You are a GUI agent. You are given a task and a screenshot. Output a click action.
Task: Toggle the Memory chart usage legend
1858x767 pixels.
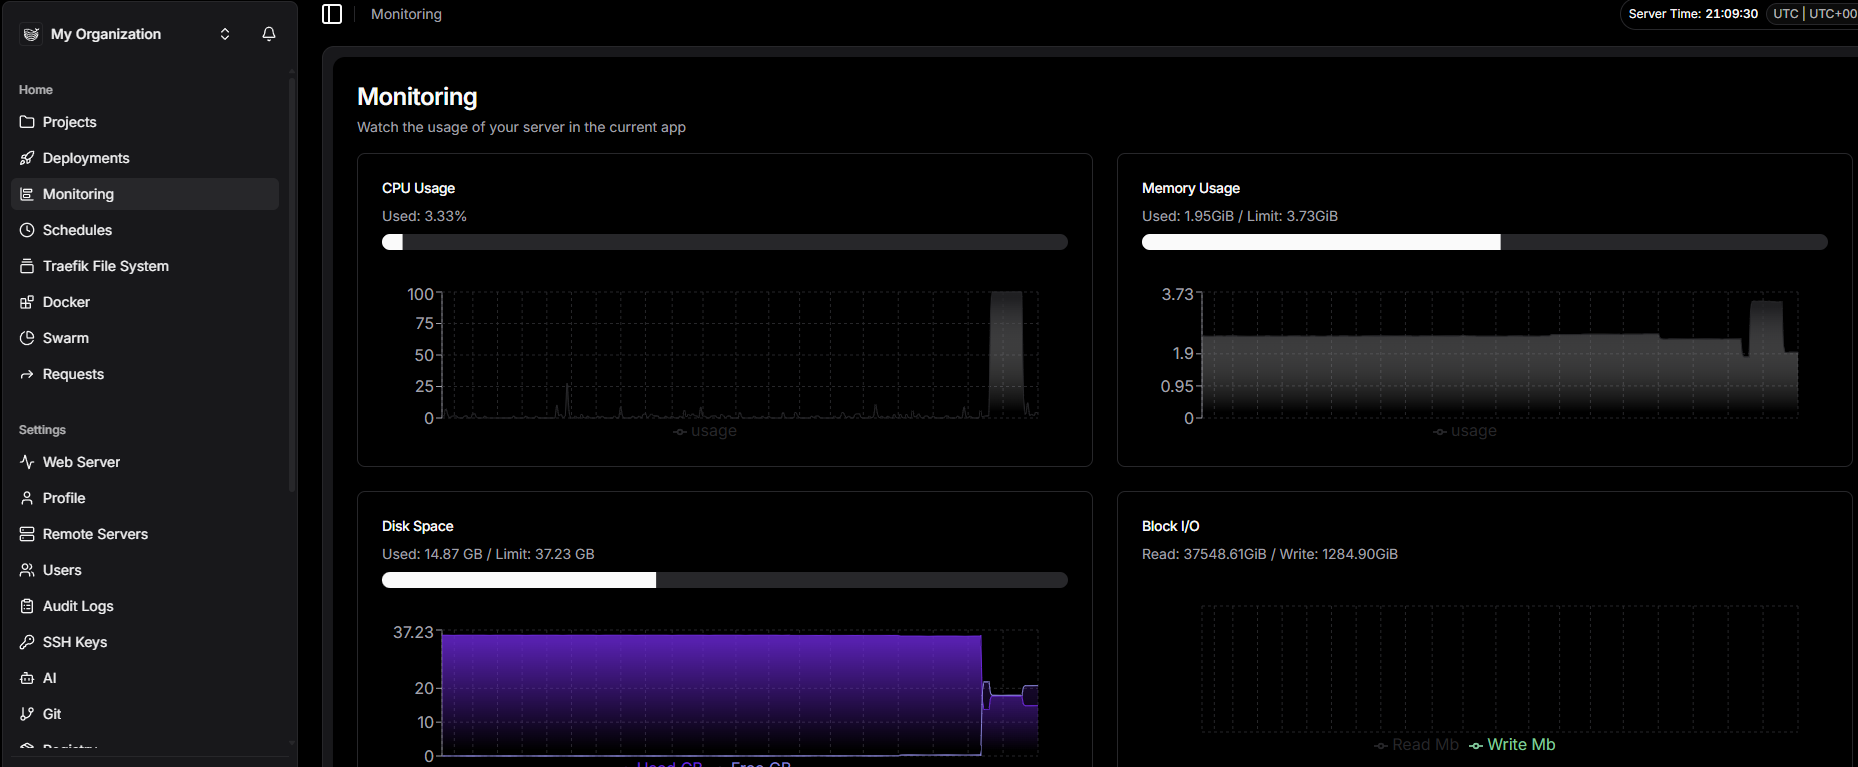(1465, 431)
